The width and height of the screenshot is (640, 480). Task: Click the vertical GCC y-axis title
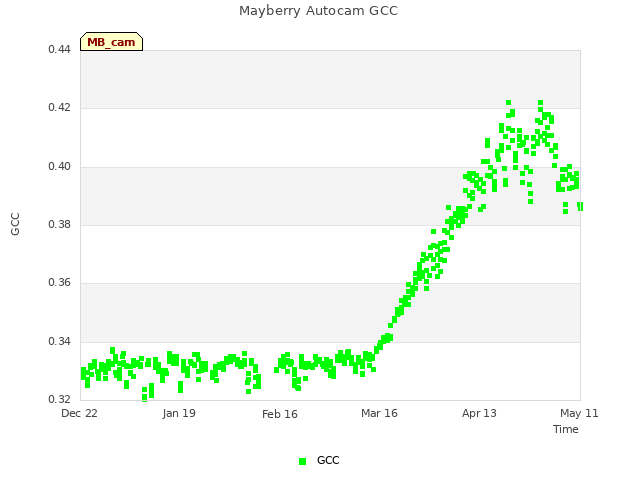15,224
